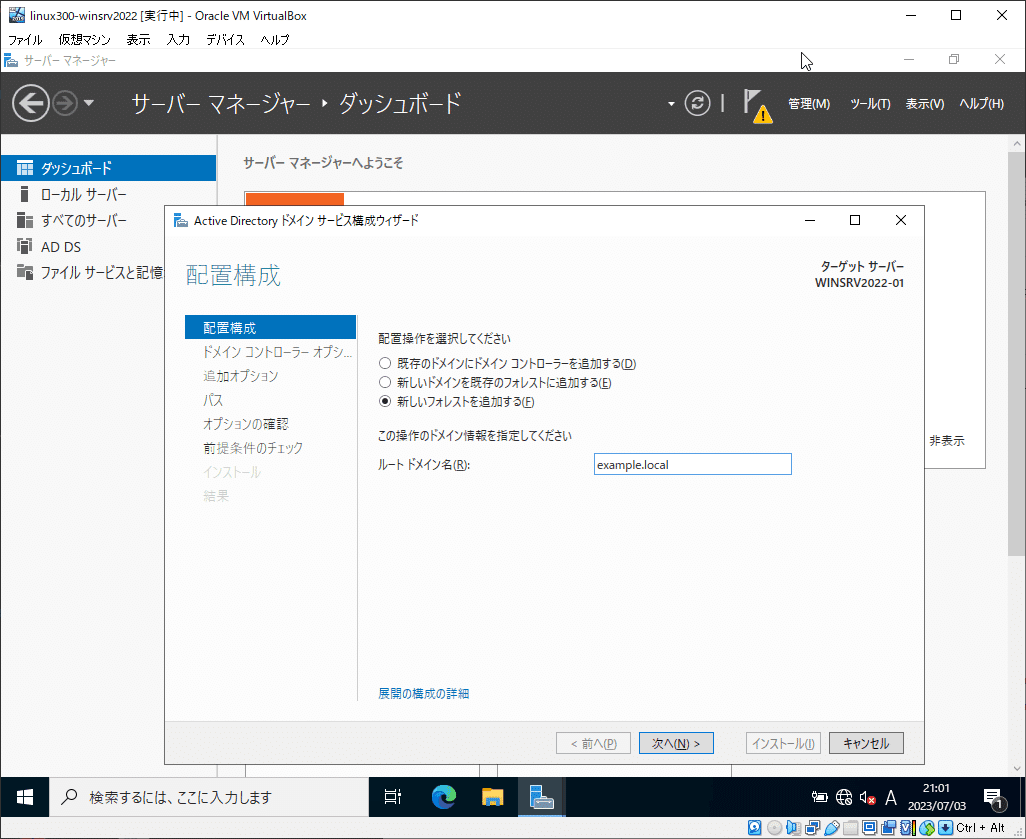1026x839 pixels.
Task: Click VirtualBox audio status icon
Action: tap(794, 828)
